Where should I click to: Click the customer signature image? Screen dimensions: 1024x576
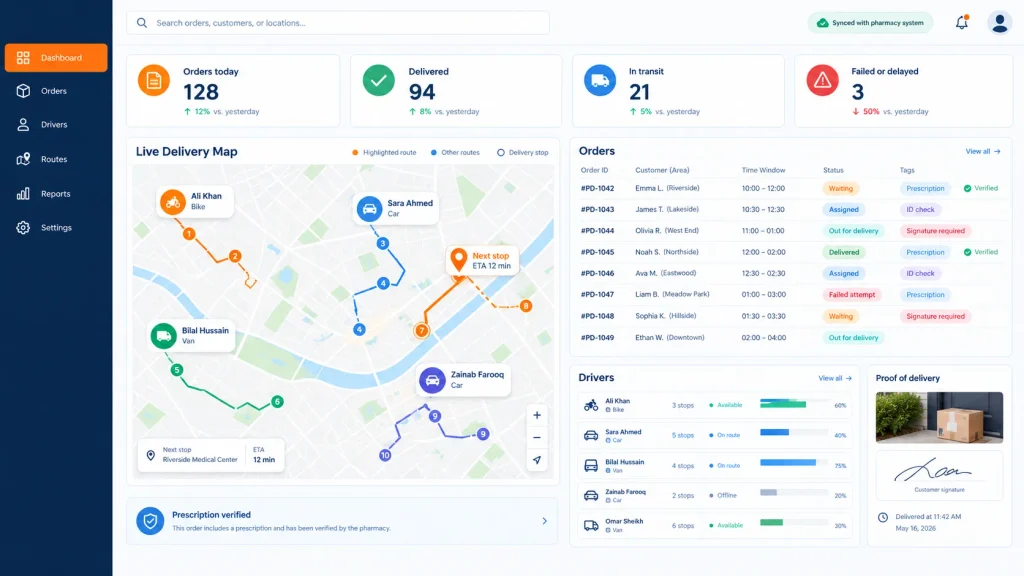(939, 475)
